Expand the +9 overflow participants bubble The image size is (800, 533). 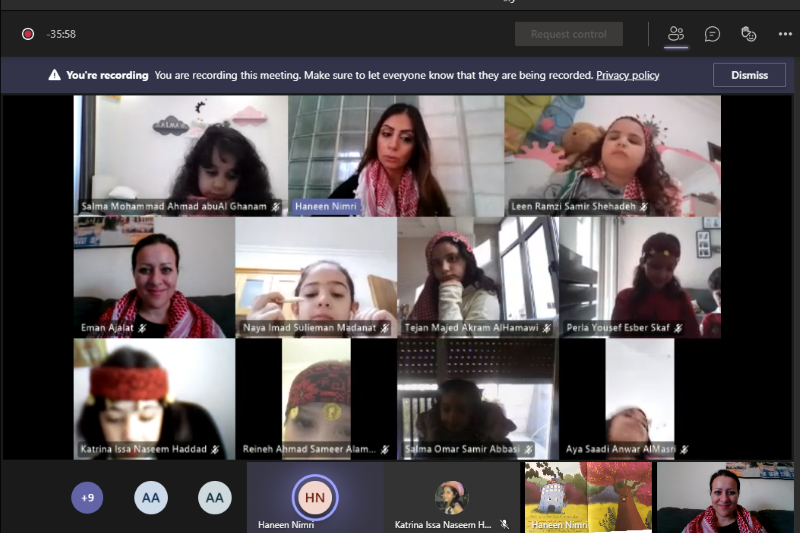point(87,497)
